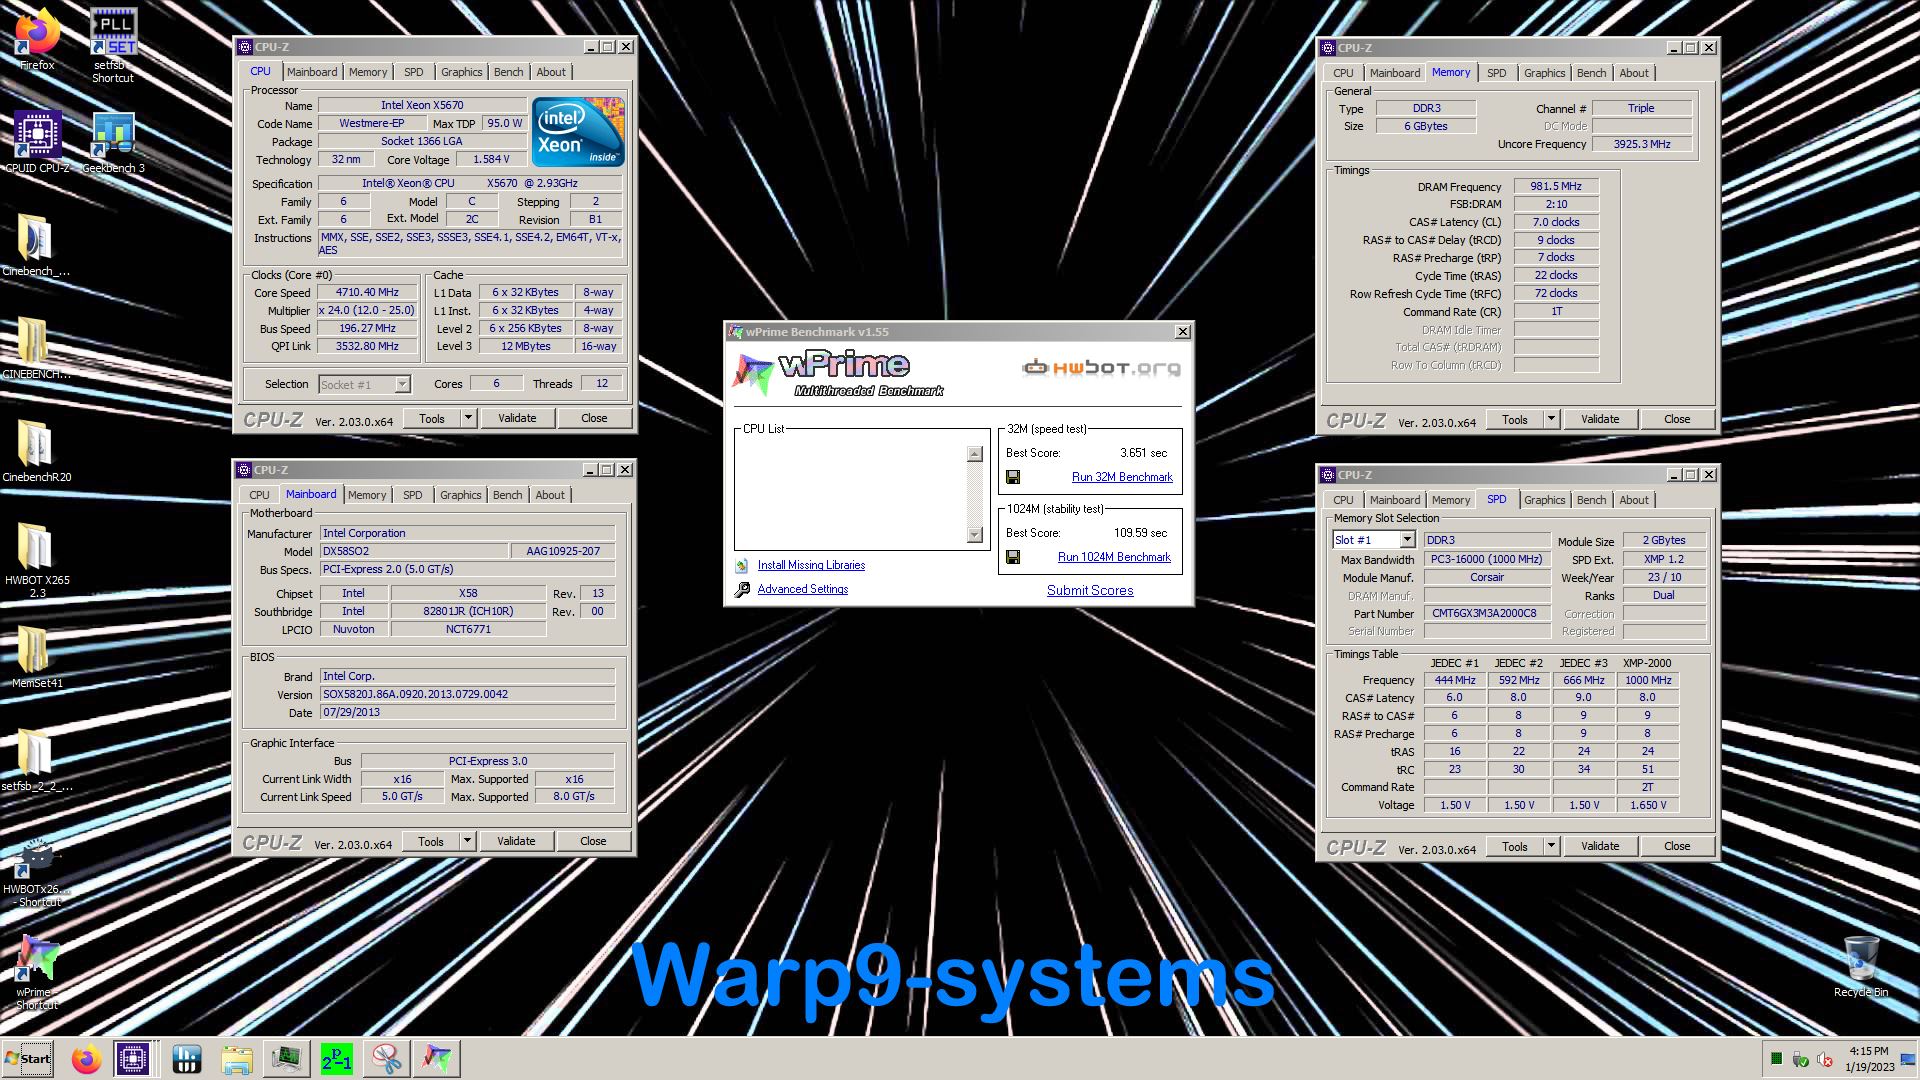Click Install Missing Libraries link
Image resolution: width=1920 pixels, height=1080 pixels.
click(811, 566)
